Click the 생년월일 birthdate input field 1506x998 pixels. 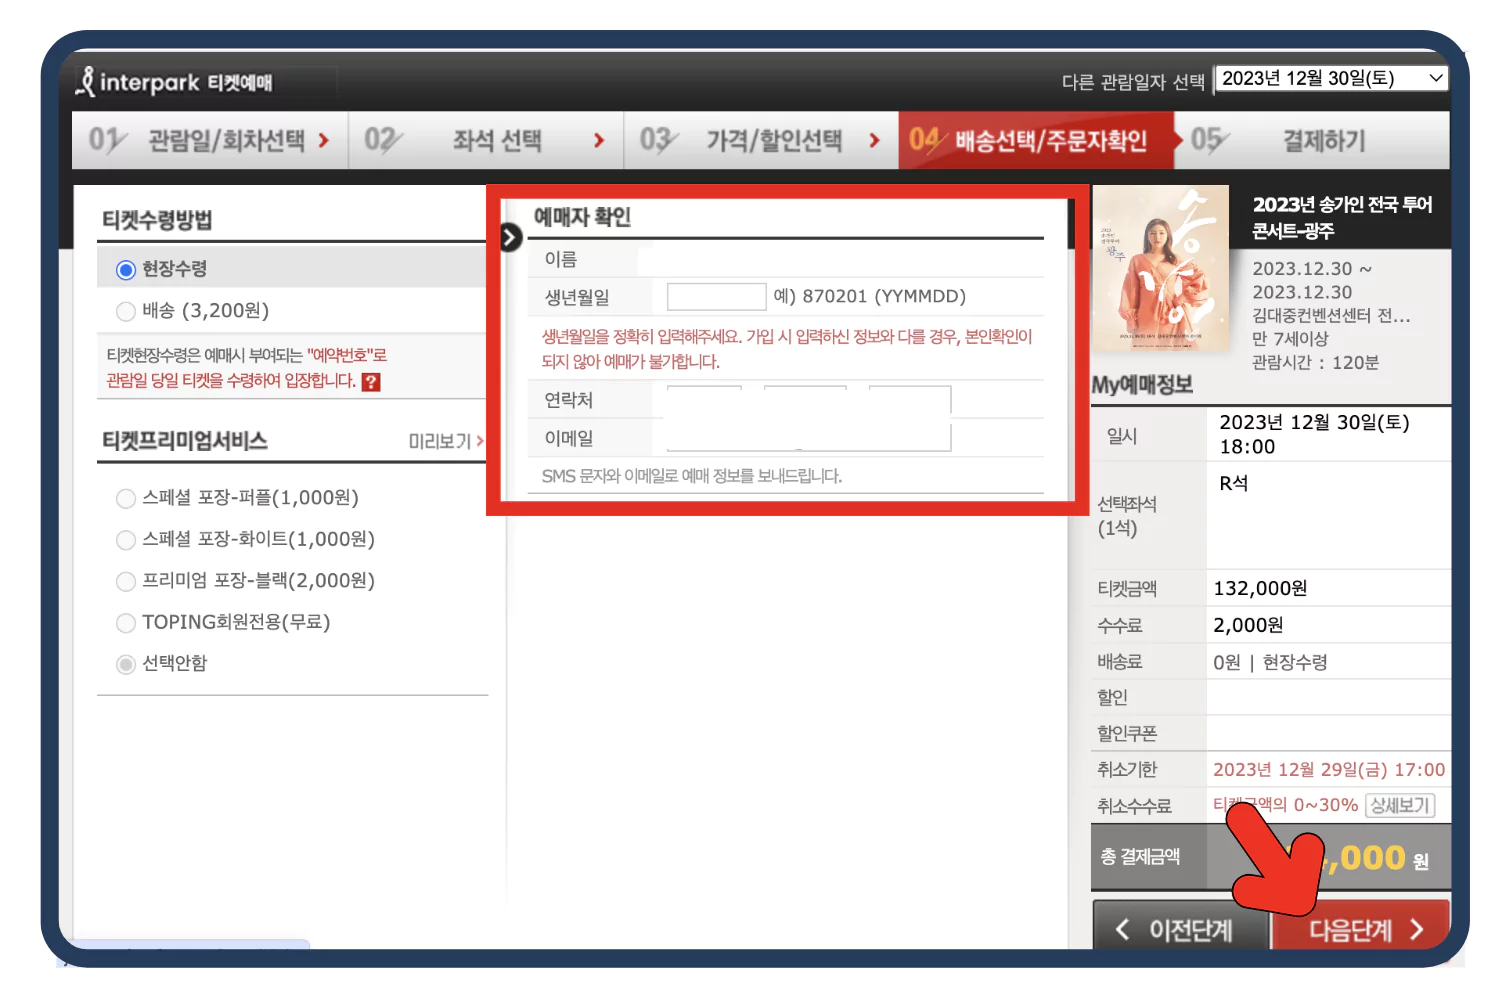716,295
